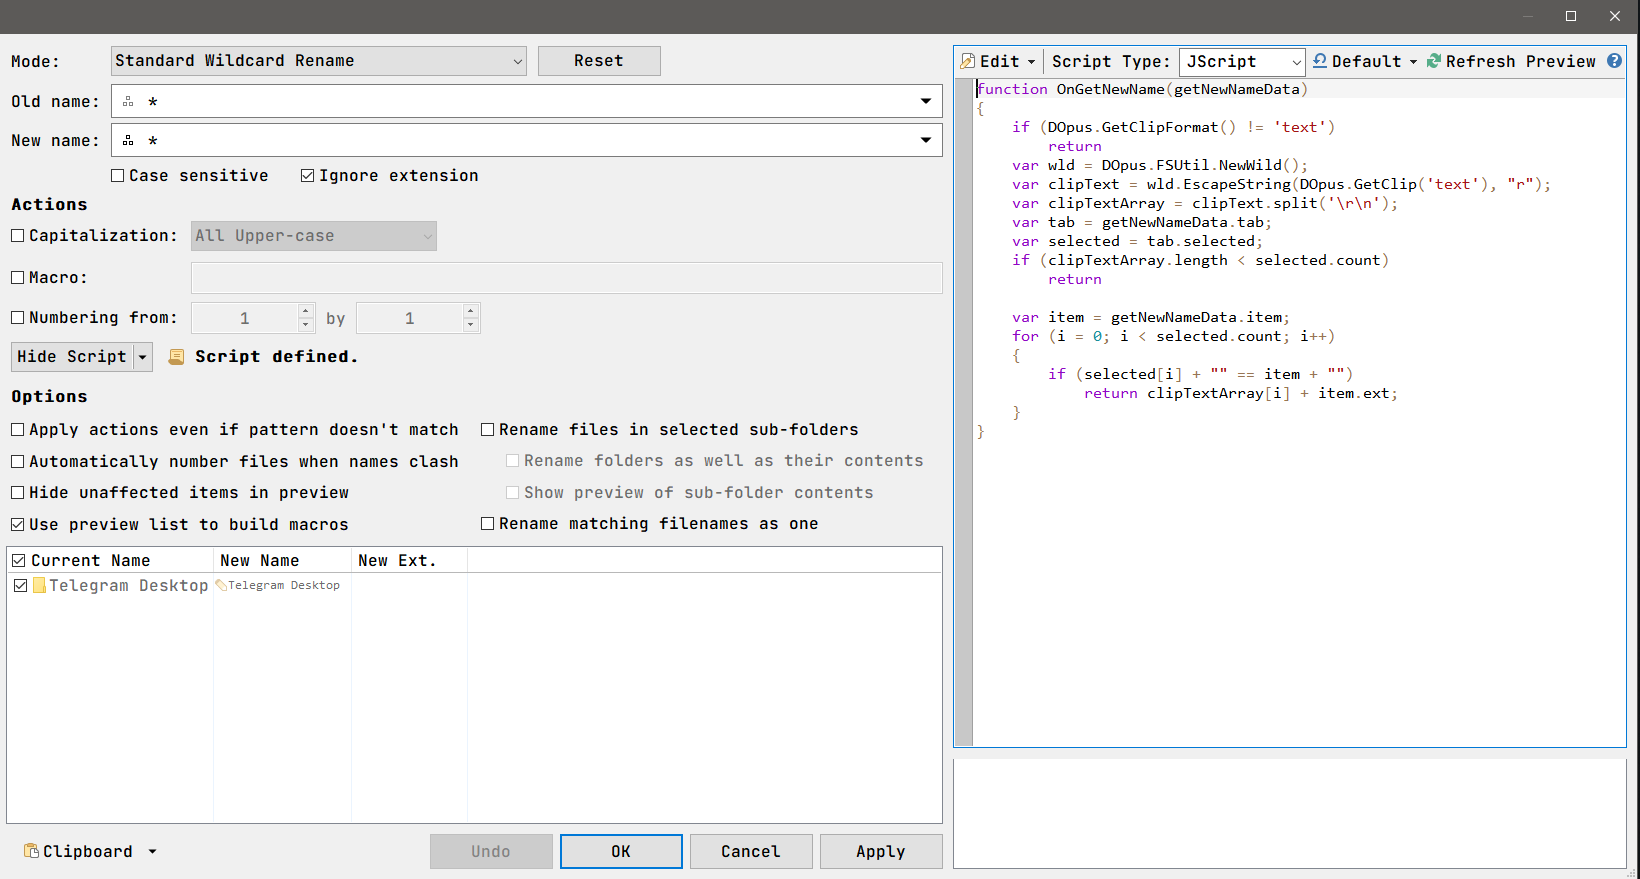Viewport: 1640px width, 879px height.
Task: Click 'return clipTextArray[i] + item.ext;' line
Action: 1240,393
